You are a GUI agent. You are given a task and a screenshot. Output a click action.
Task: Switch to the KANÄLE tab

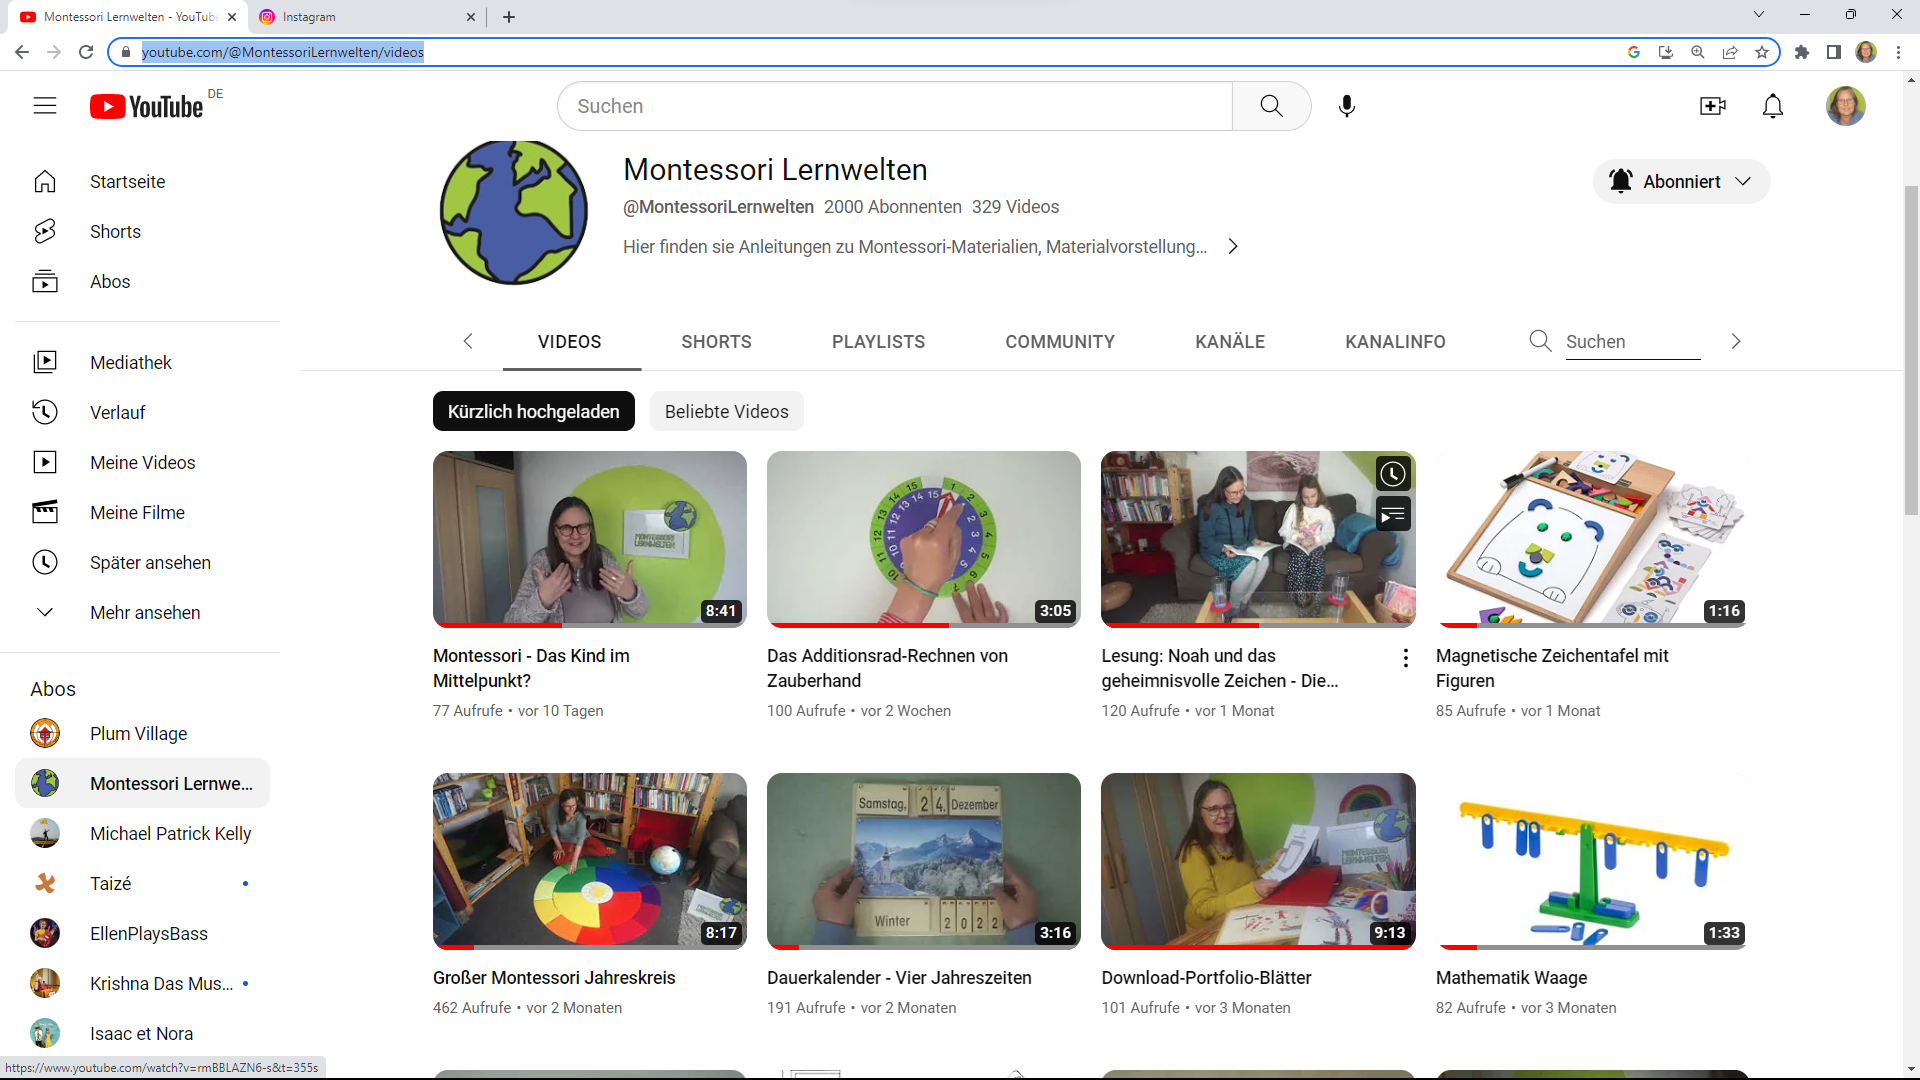pyautogui.click(x=1230, y=341)
